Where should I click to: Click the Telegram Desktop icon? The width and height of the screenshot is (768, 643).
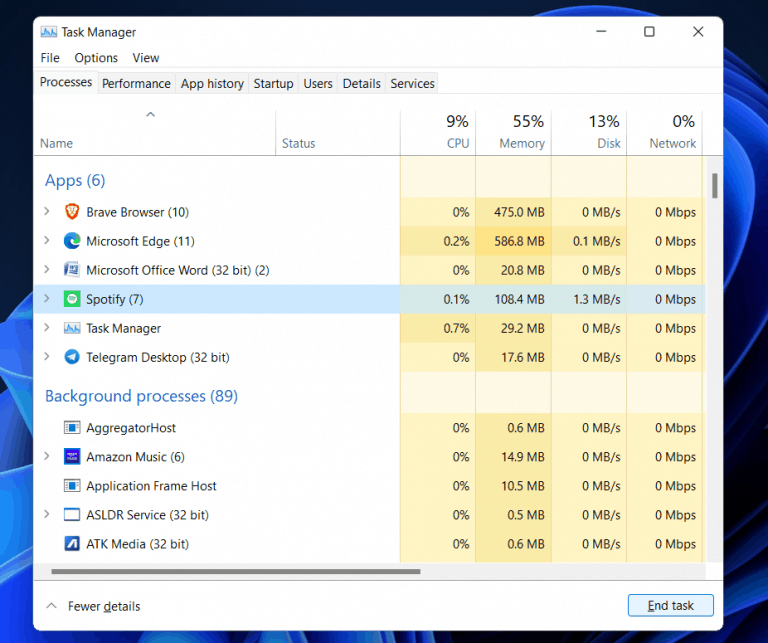(x=72, y=357)
